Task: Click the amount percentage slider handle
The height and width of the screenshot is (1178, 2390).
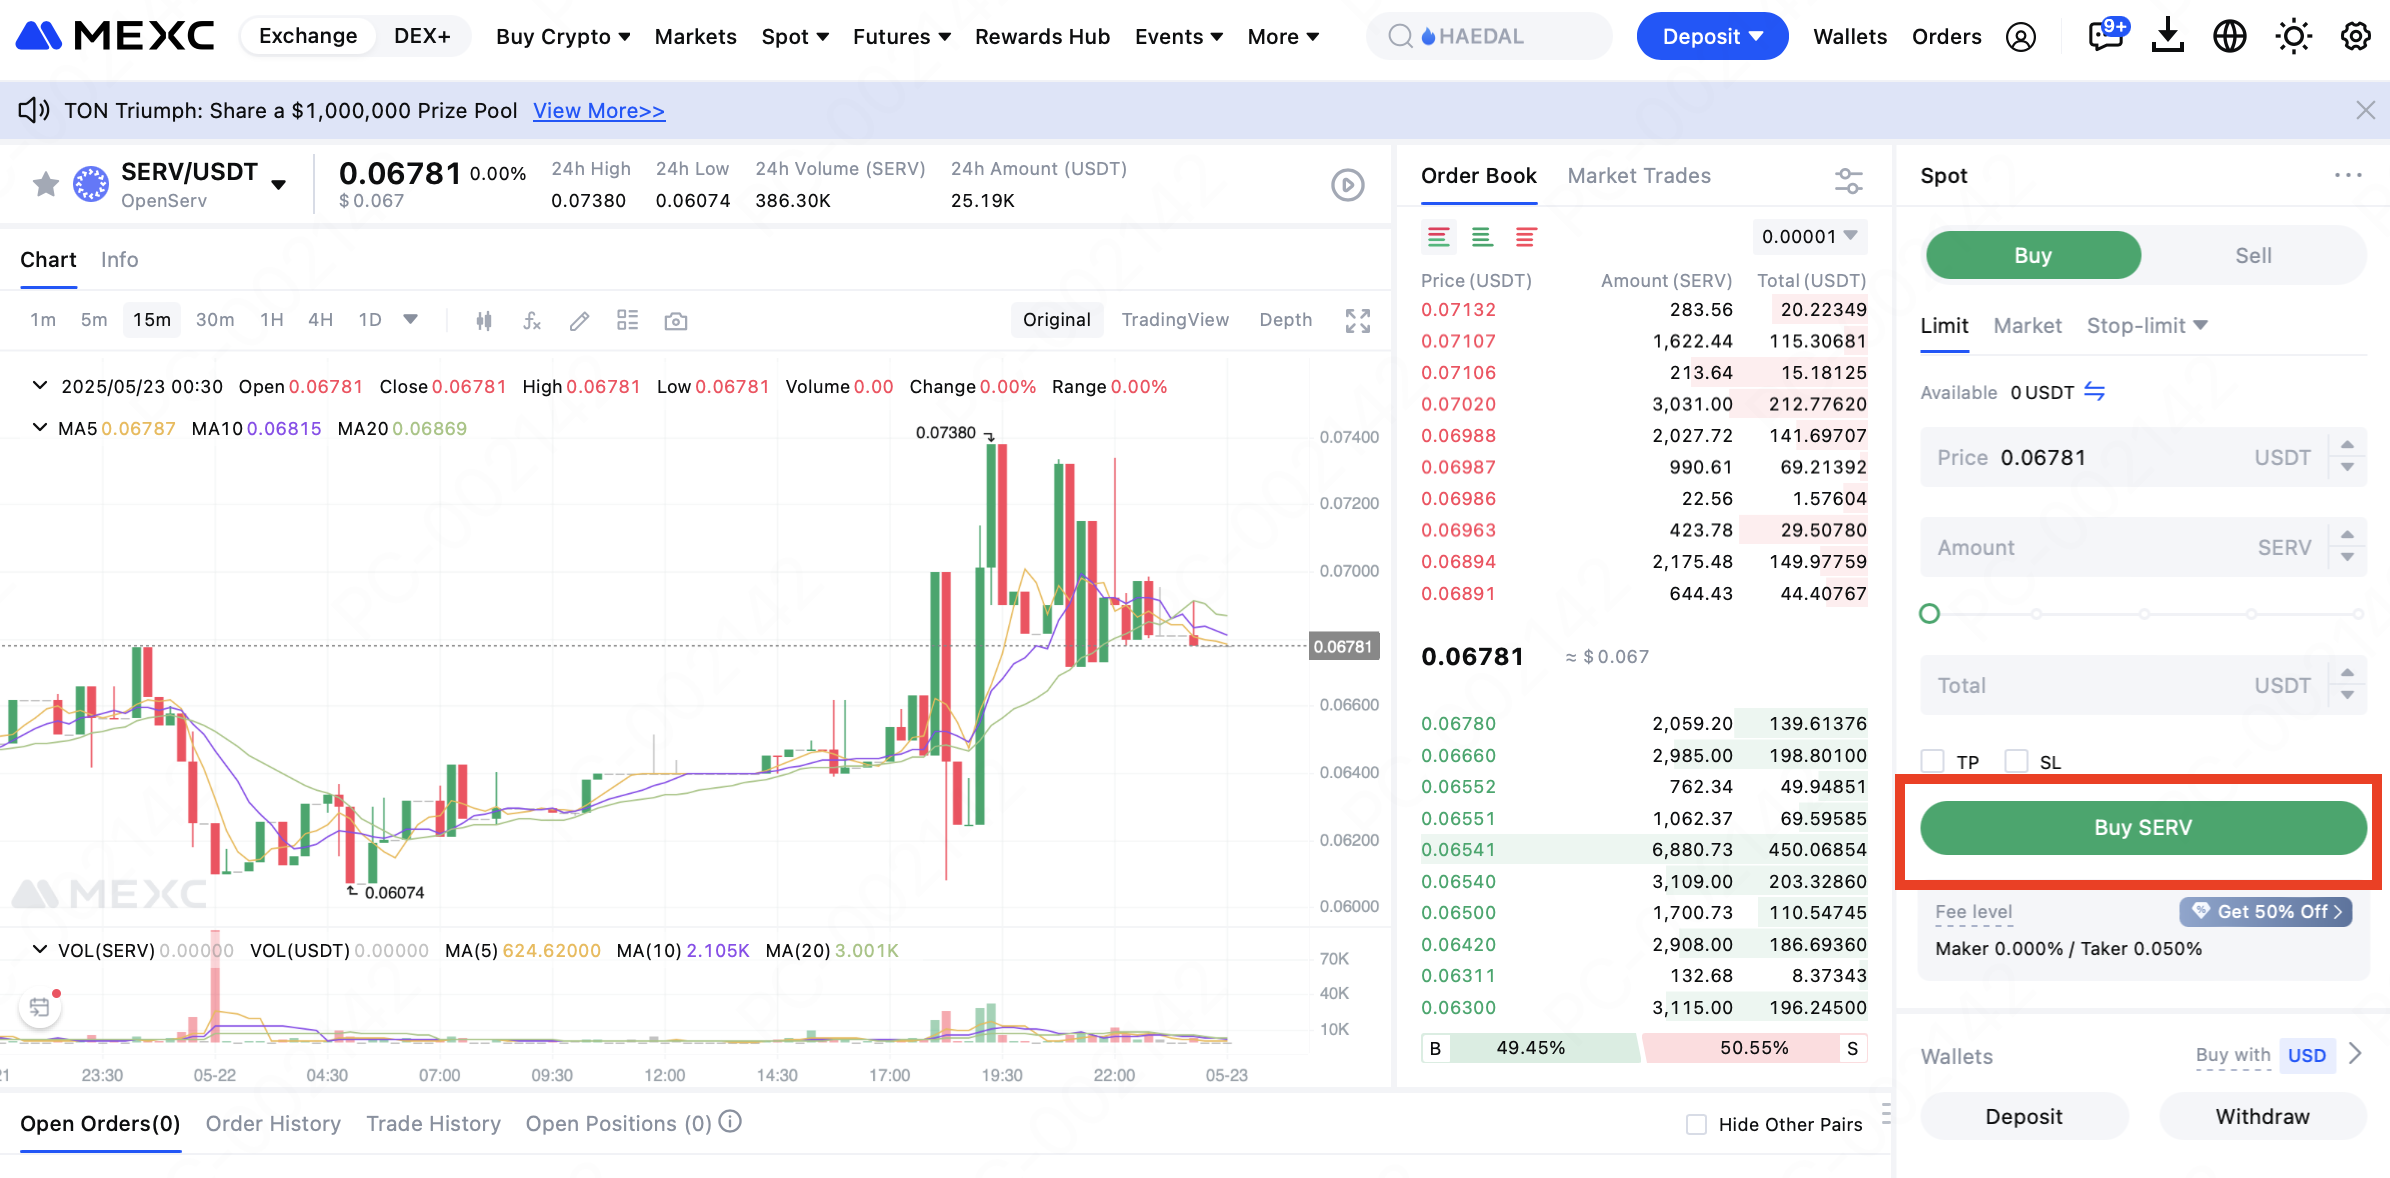Action: pos(1930,614)
